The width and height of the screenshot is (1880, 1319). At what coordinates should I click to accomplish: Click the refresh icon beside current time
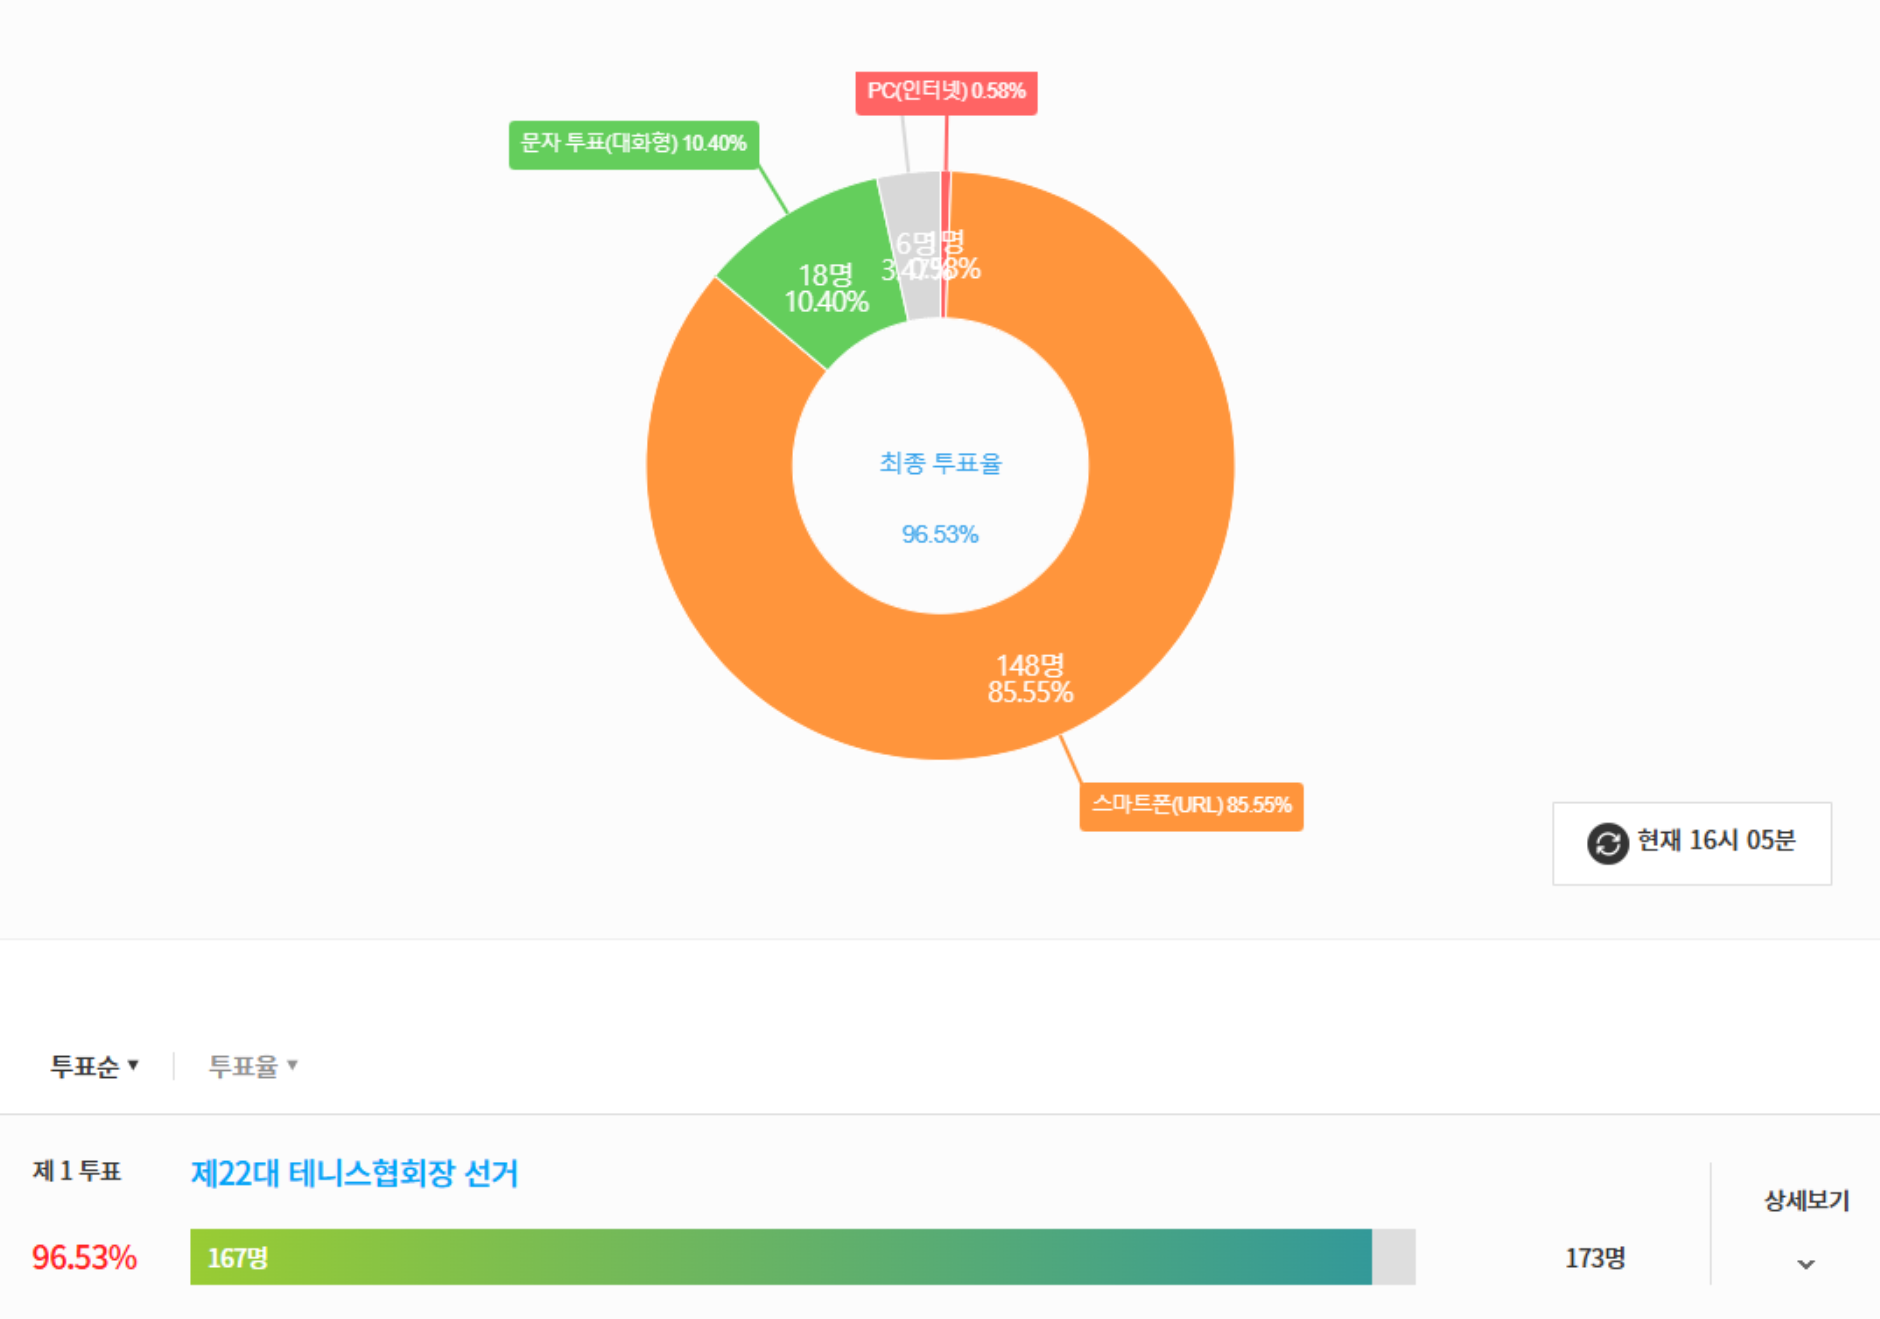point(1608,844)
